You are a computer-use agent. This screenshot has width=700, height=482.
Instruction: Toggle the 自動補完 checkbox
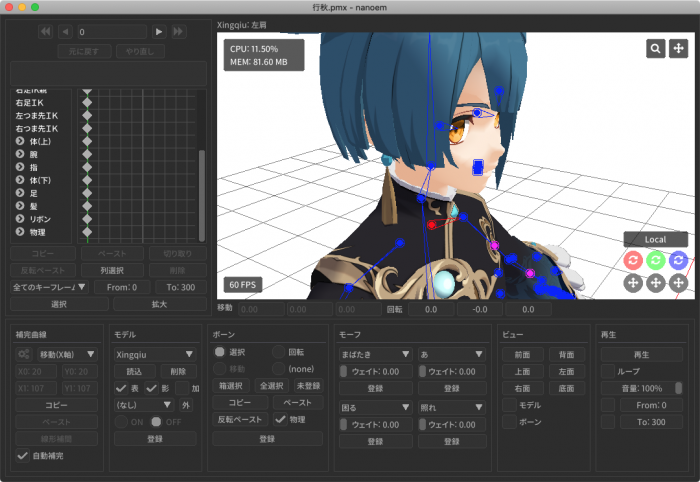coord(23,456)
